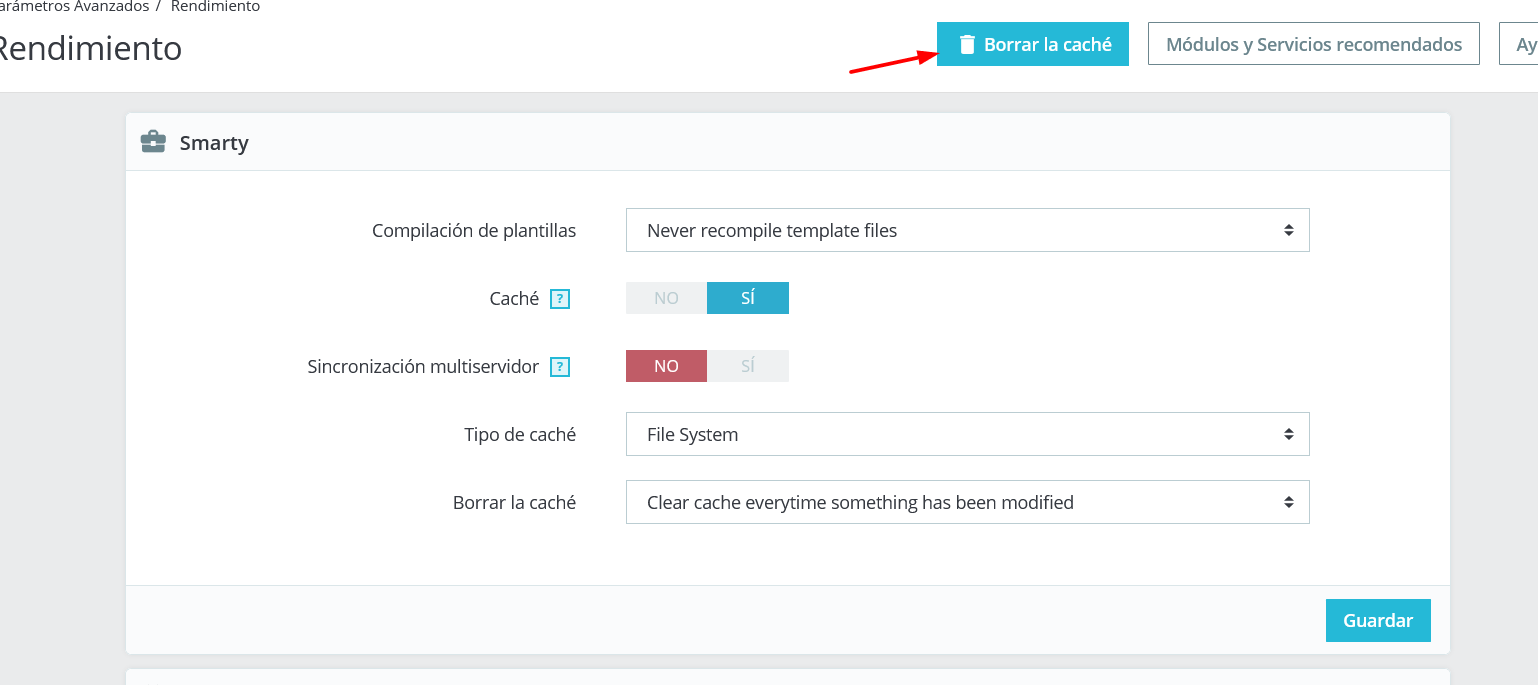This screenshot has width=1538, height=685.
Task: Click the Compilación de plantillas label
Action: point(474,230)
